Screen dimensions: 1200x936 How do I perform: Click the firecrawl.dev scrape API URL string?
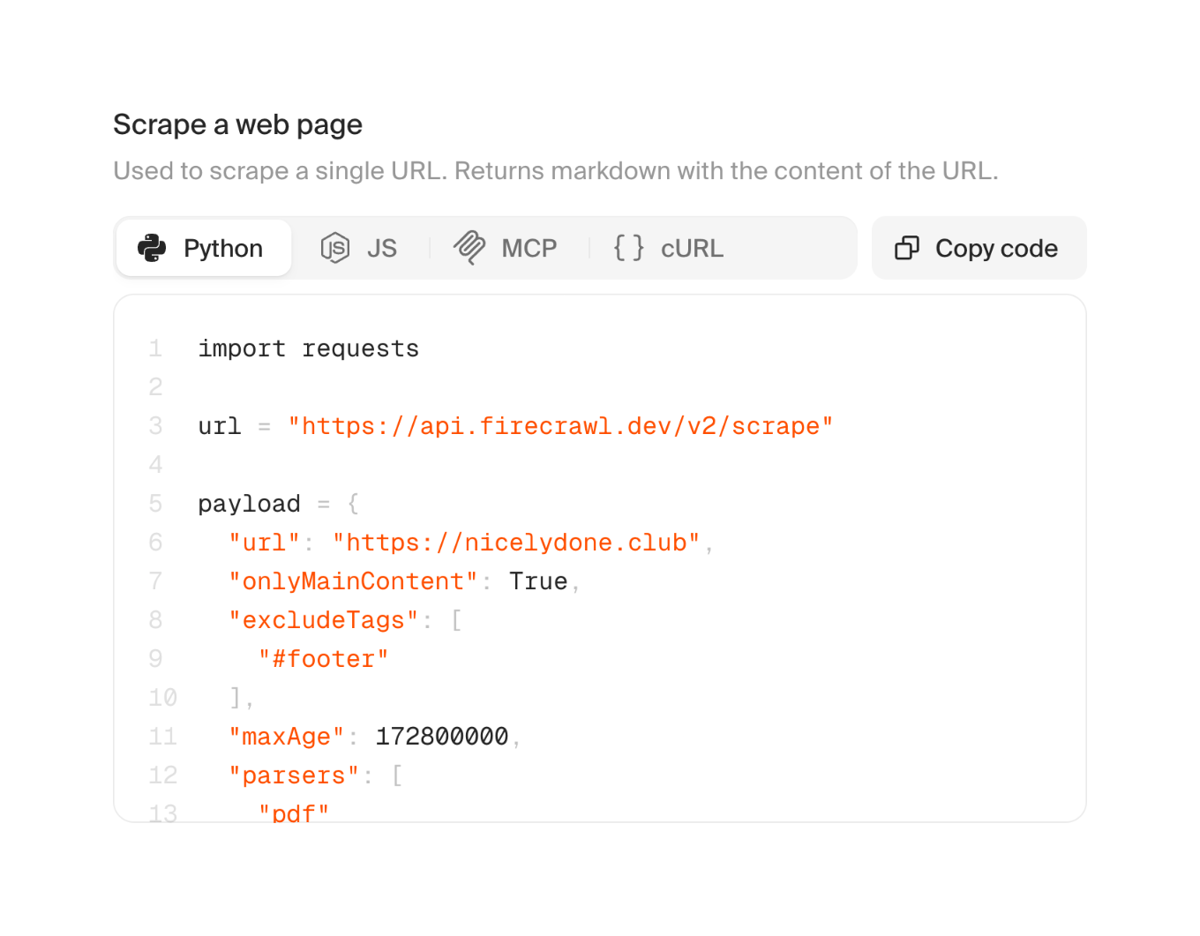(x=561, y=426)
